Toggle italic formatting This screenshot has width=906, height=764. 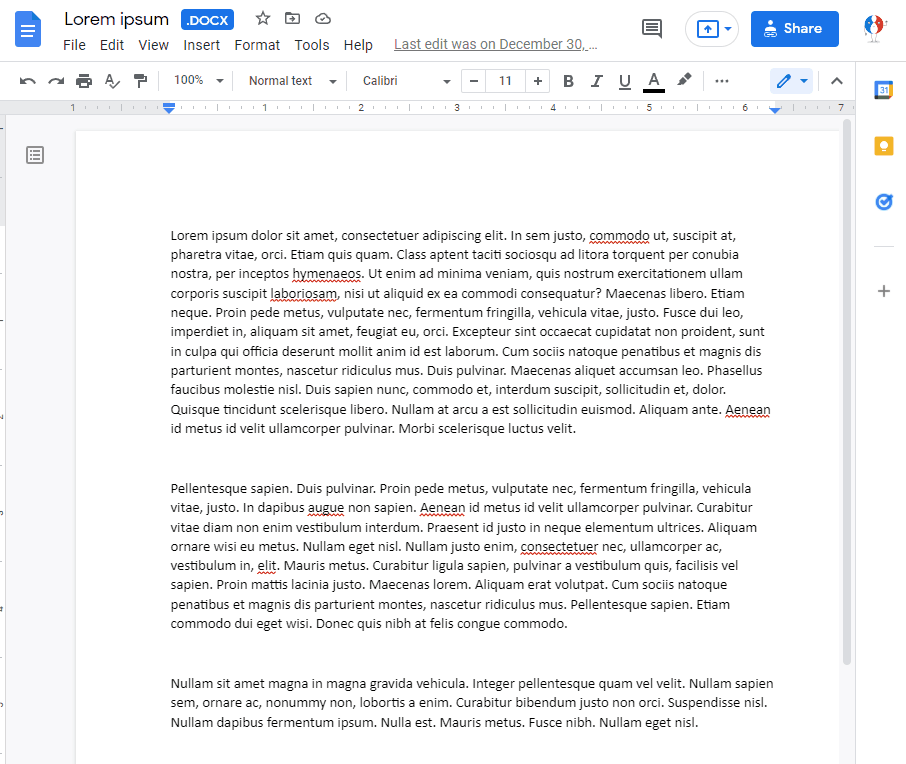click(x=597, y=81)
